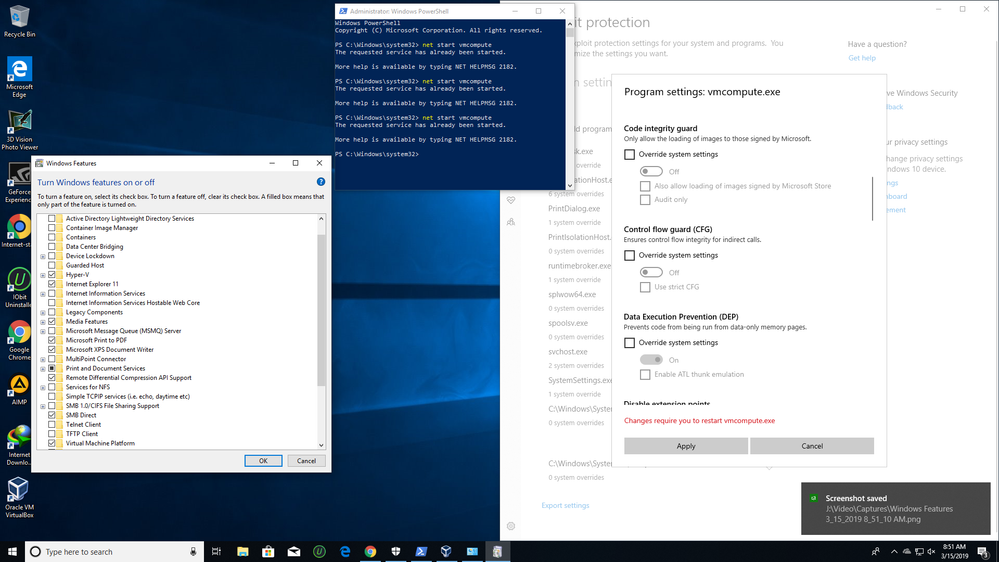The height and width of the screenshot is (562, 999).
Task: Check Override system settings for Code integrity guard
Action: pyautogui.click(x=629, y=154)
